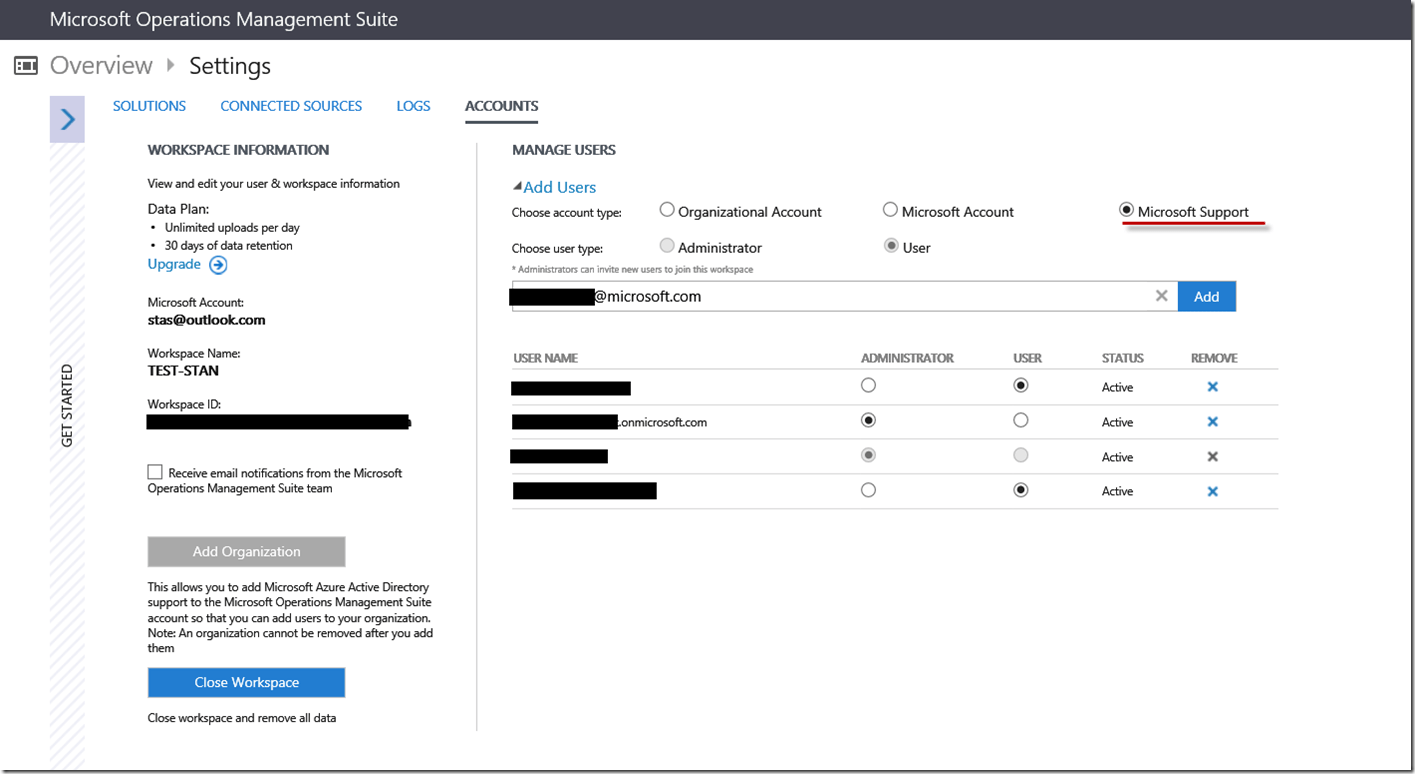The height and width of the screenshot is (774, 1415).
Task: Go to the Logs tab
Action: point(413,106)
